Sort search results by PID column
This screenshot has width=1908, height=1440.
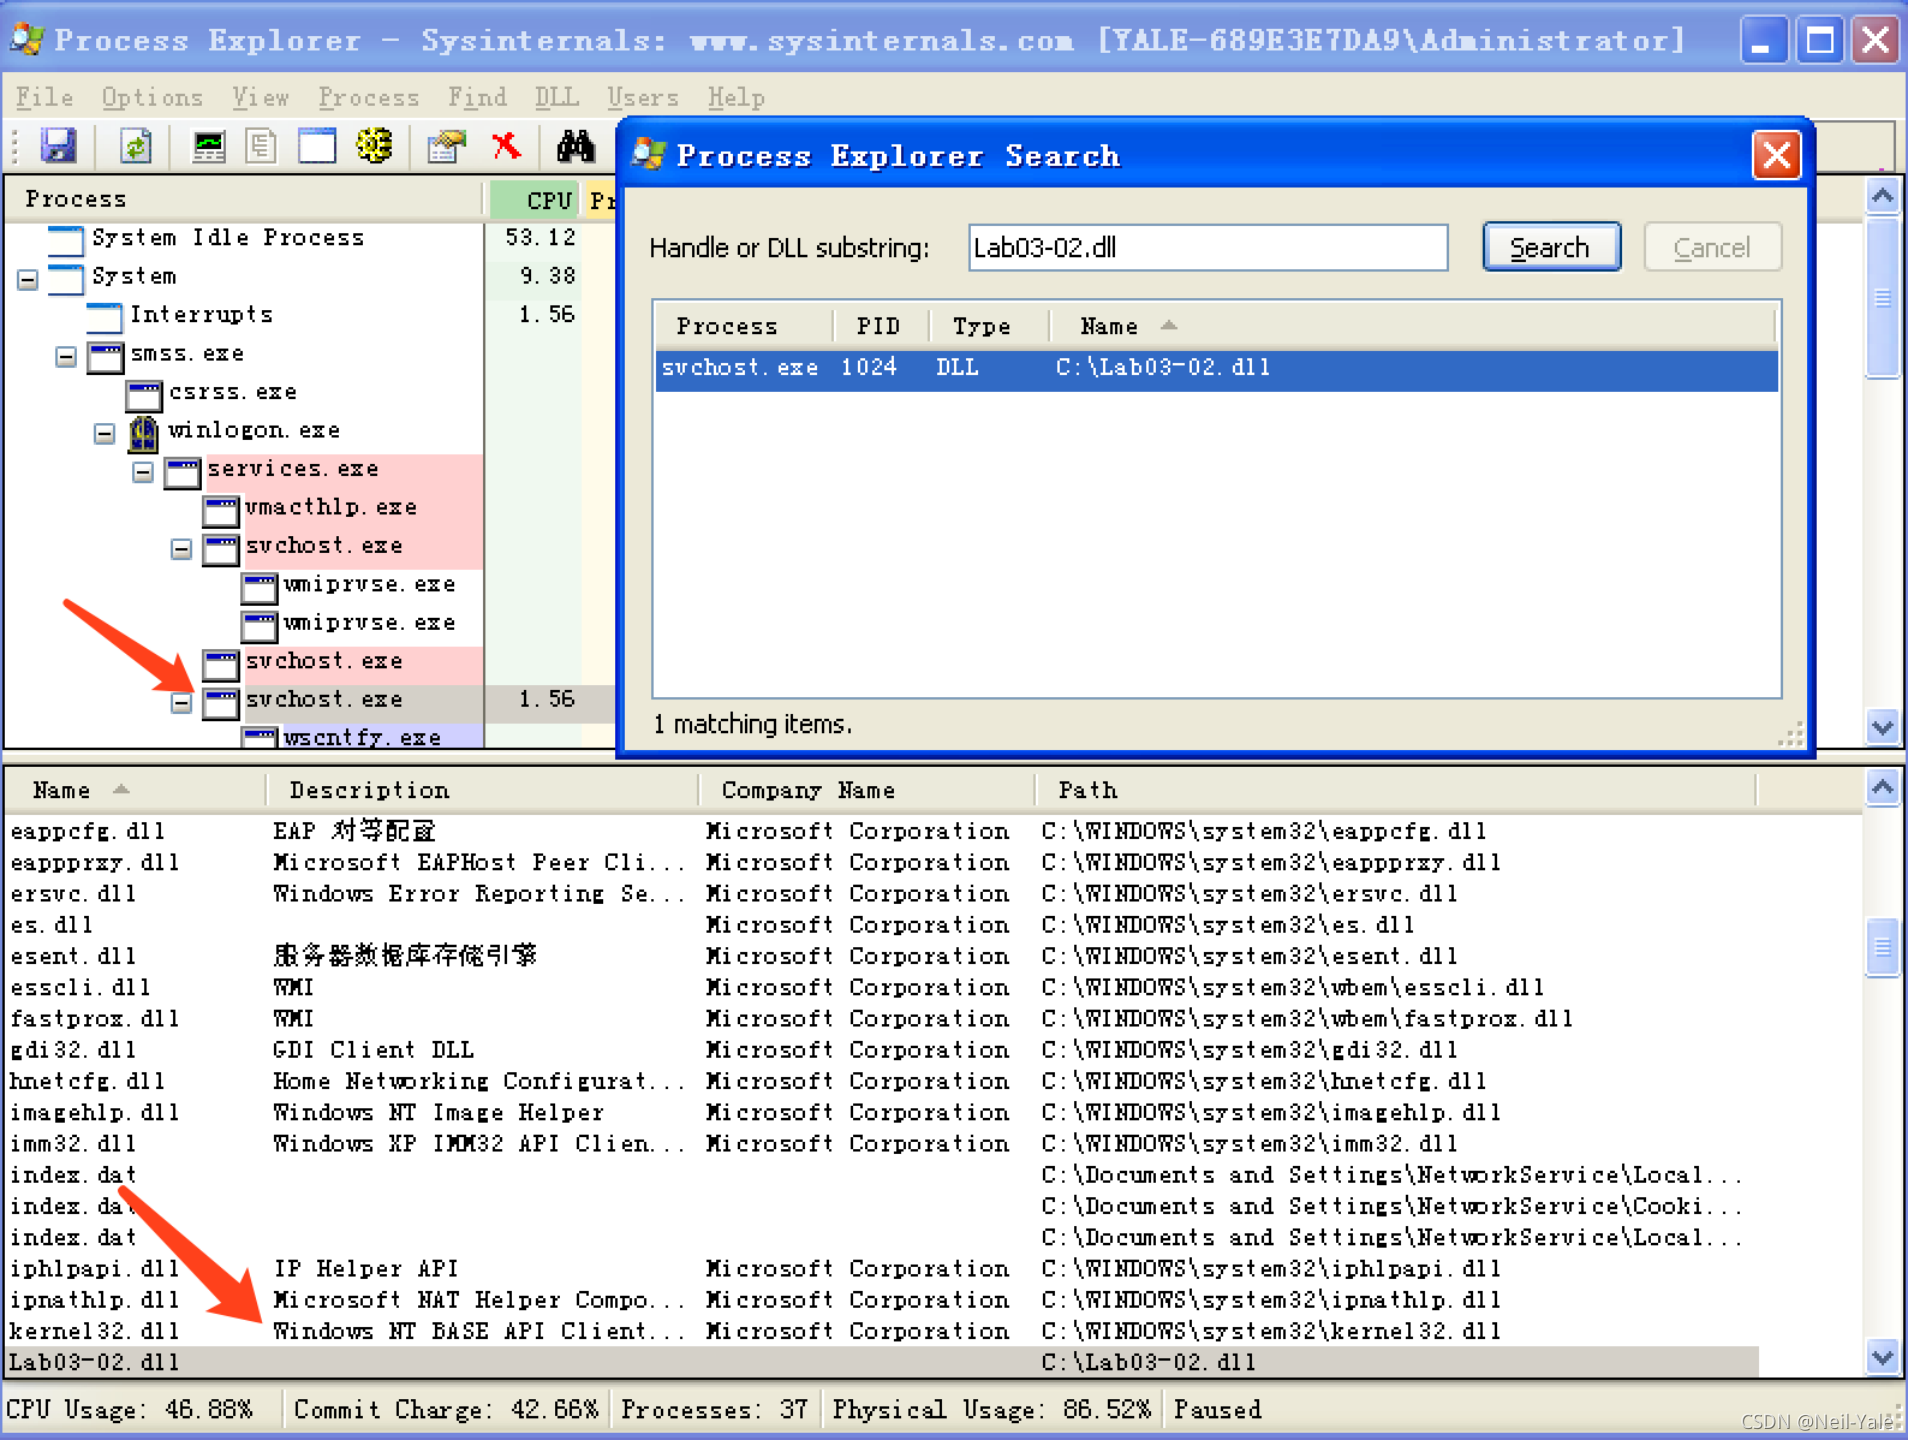[879, 326]
